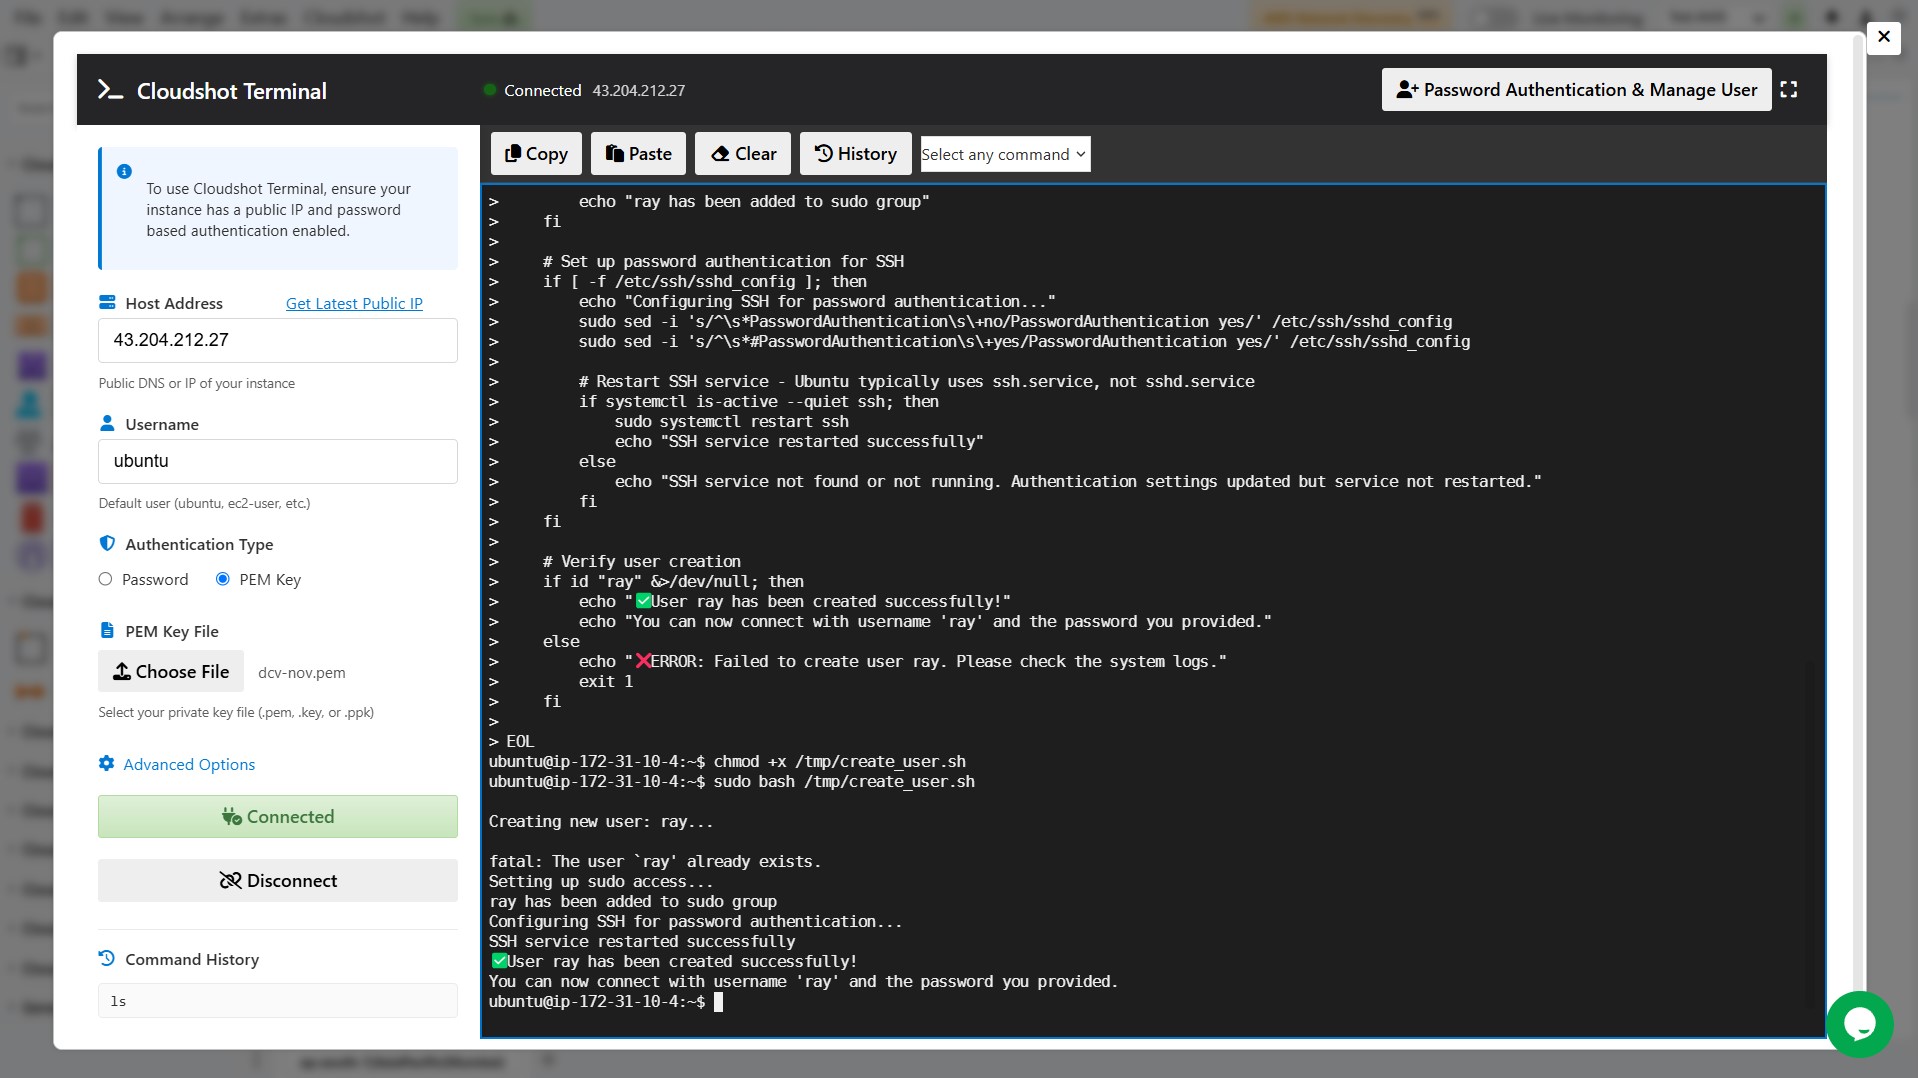The image size is (1918, 1078).
Task: Click 'Public DNS or IP of your instance' hint
Action: (197, 384)
